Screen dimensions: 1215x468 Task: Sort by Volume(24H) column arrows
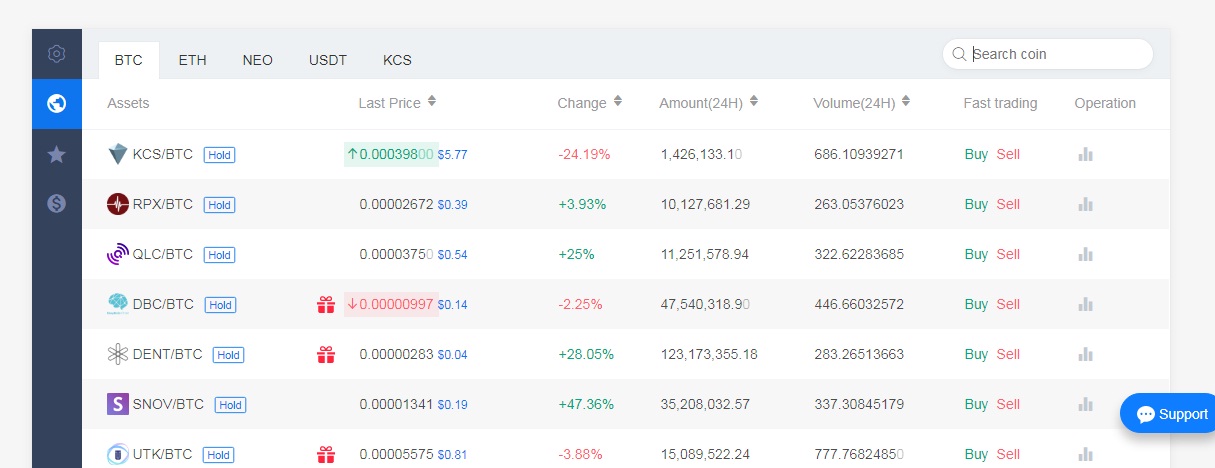905,102
